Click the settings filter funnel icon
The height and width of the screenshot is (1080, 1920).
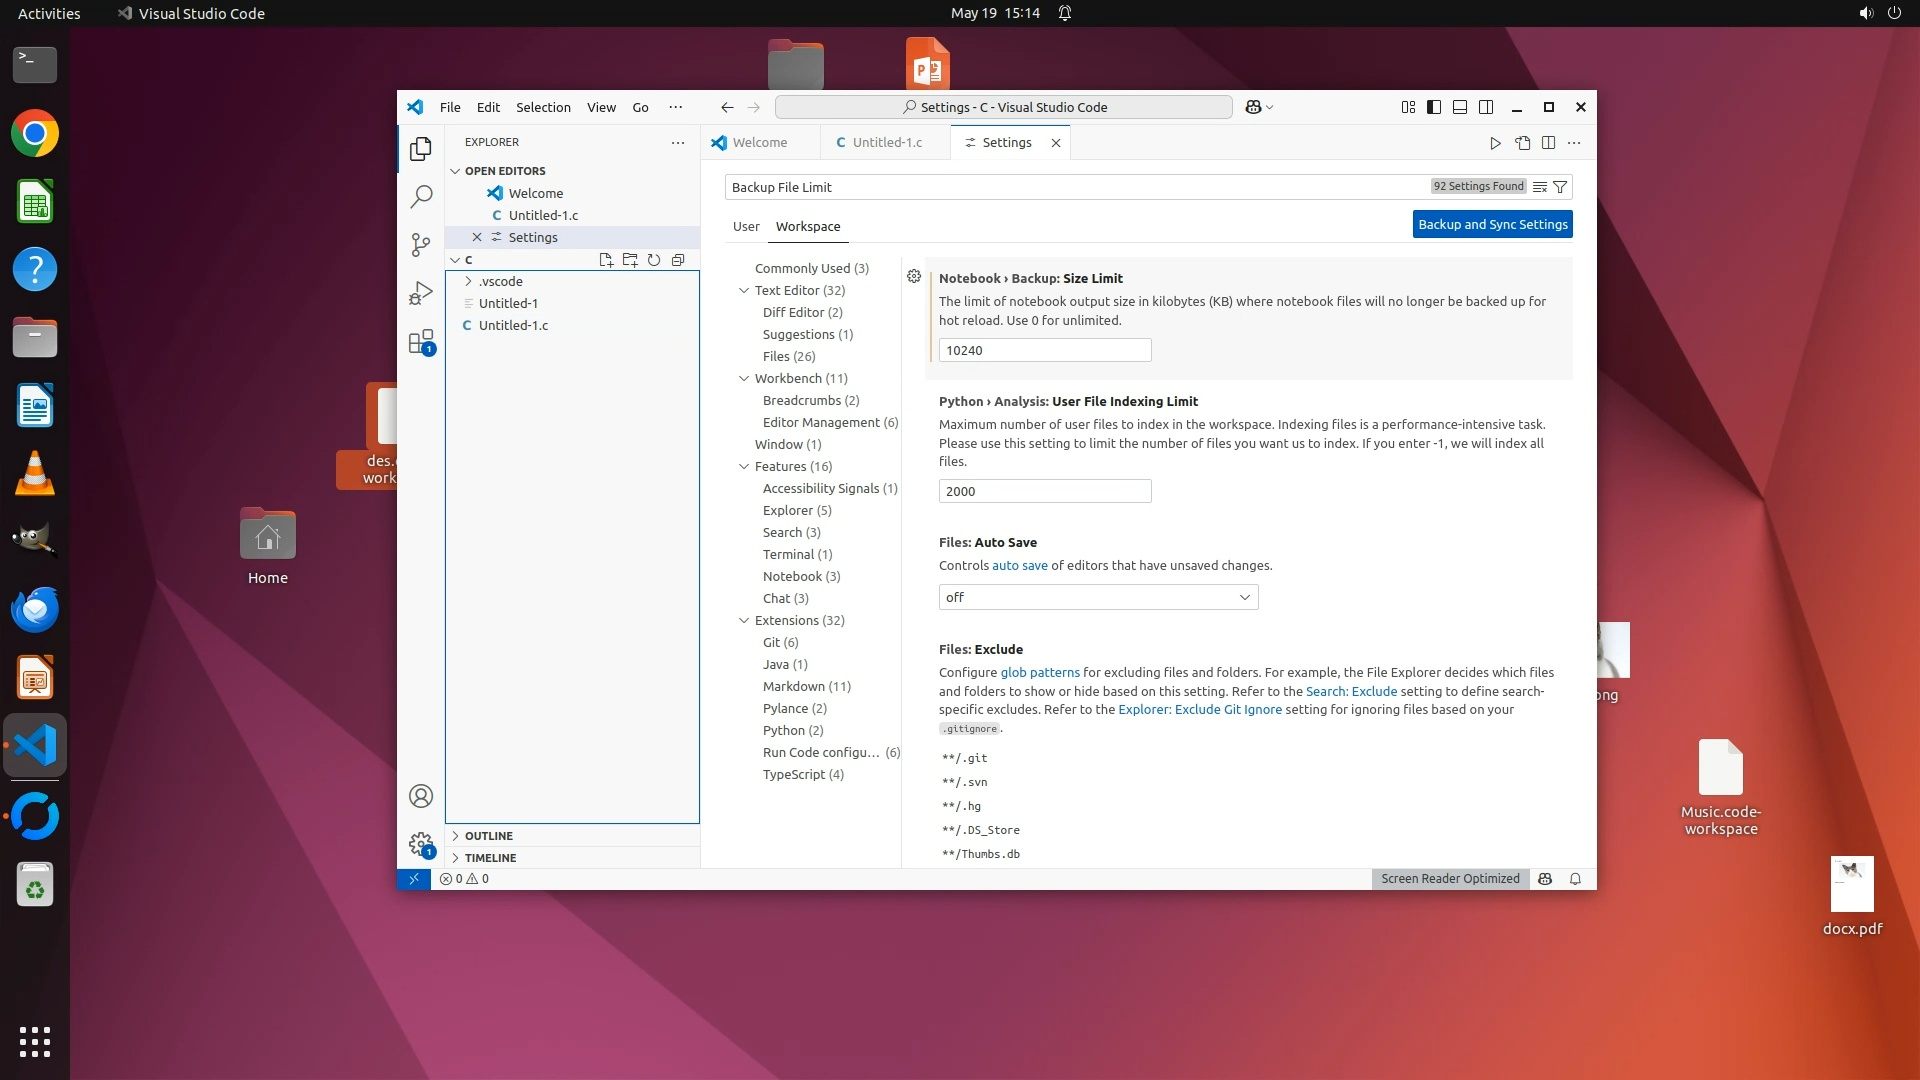[1560, 187]
